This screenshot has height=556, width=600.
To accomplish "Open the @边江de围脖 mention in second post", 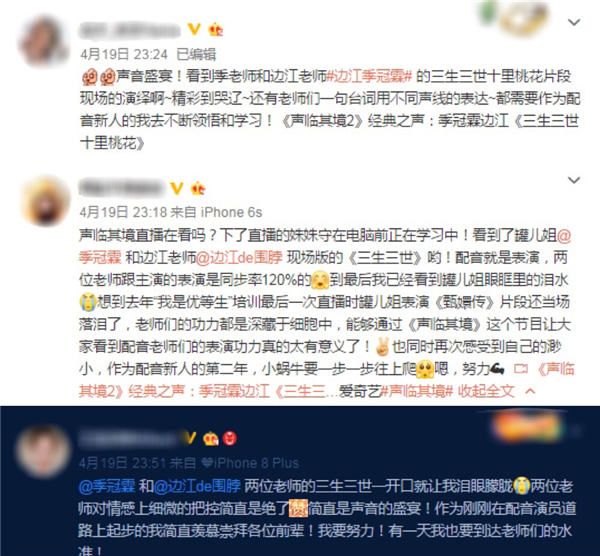I will pos(240,258).
